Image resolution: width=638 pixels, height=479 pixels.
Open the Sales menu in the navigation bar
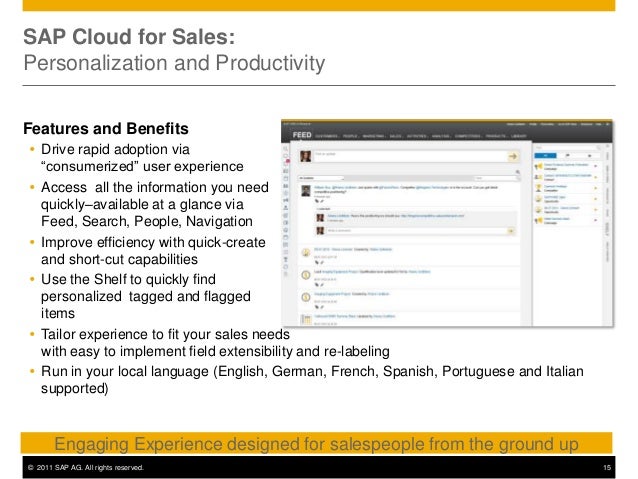(x=395, y=136)
